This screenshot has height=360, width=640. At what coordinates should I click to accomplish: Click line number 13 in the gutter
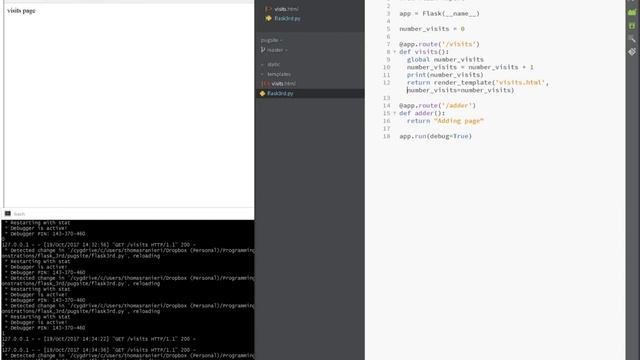point(387,98)
